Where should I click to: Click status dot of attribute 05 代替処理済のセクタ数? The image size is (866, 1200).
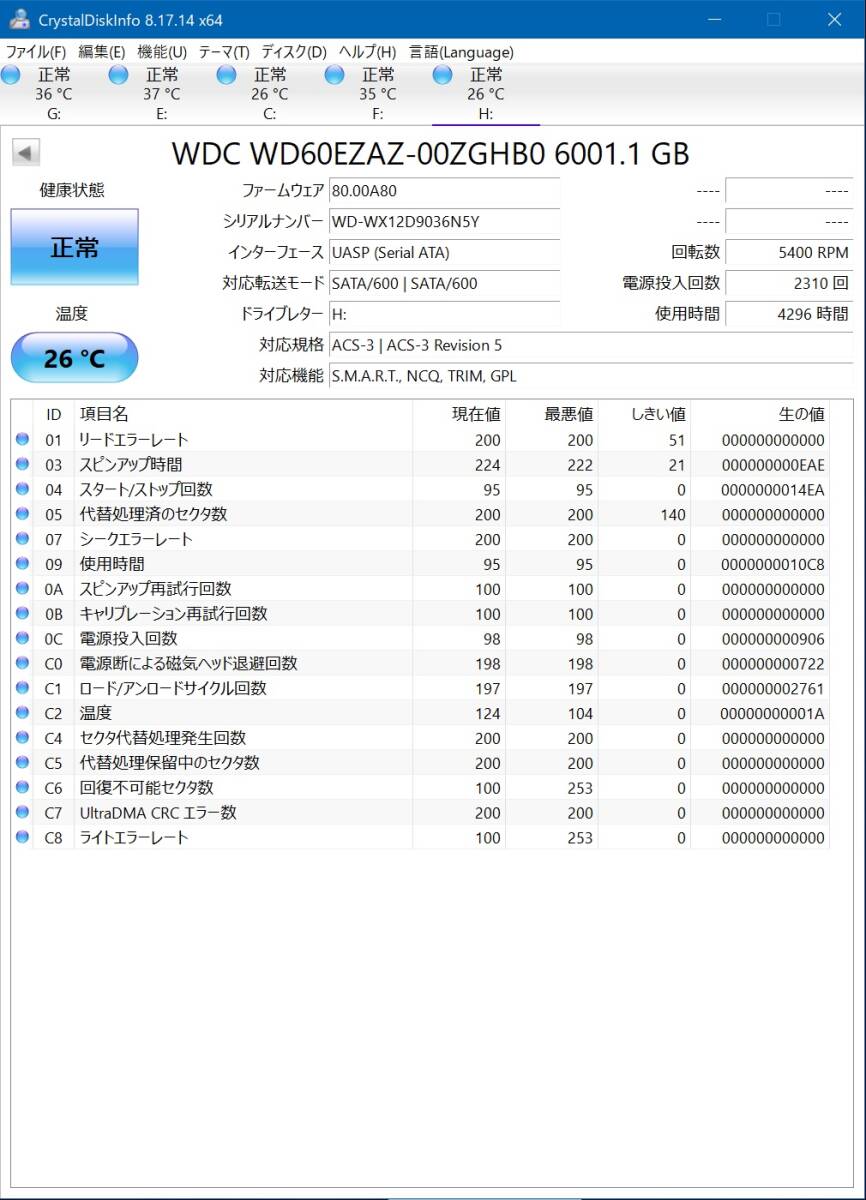pyautogui.click(x=22, y=515)
